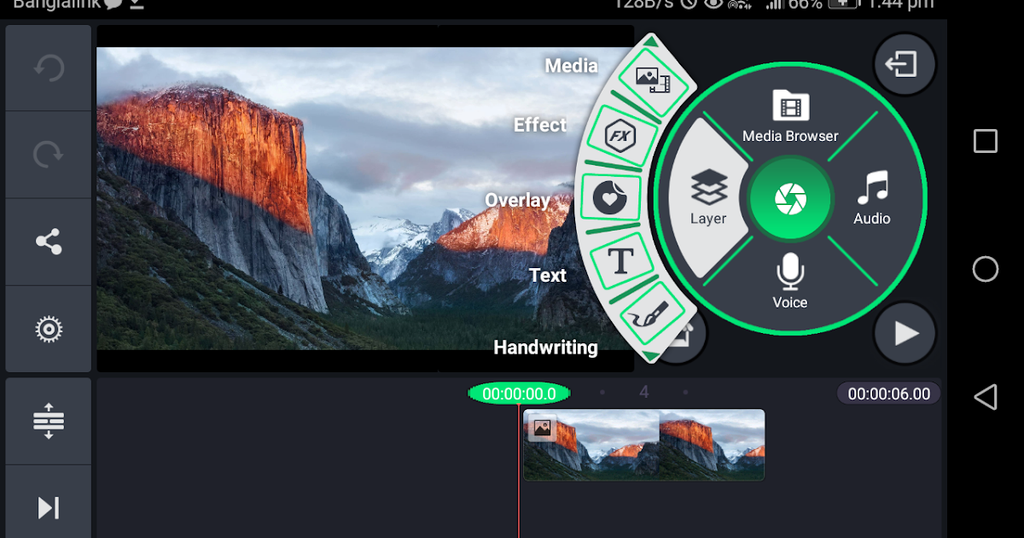Select the Overlay sticker icon
The image size is (1024, 538).
point(610,197)
